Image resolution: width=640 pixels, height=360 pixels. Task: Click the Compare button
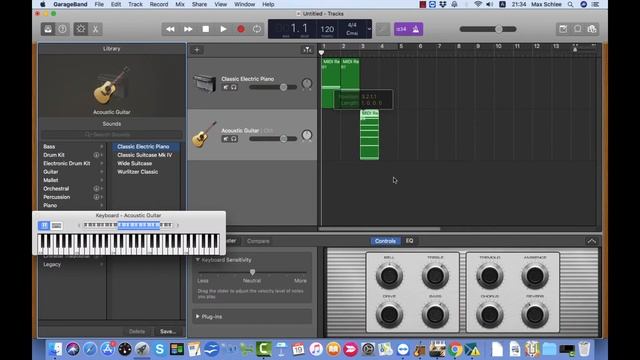coord(258,241)
